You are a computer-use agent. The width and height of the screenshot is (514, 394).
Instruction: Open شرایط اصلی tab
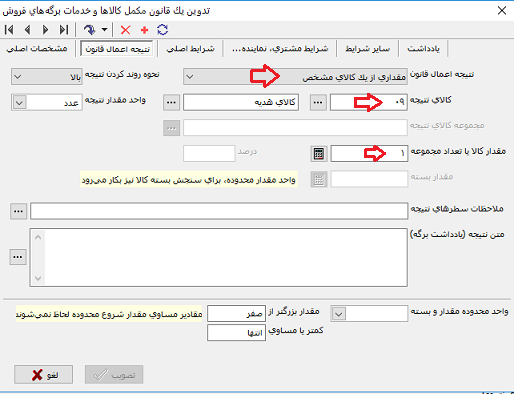[190, 49]
